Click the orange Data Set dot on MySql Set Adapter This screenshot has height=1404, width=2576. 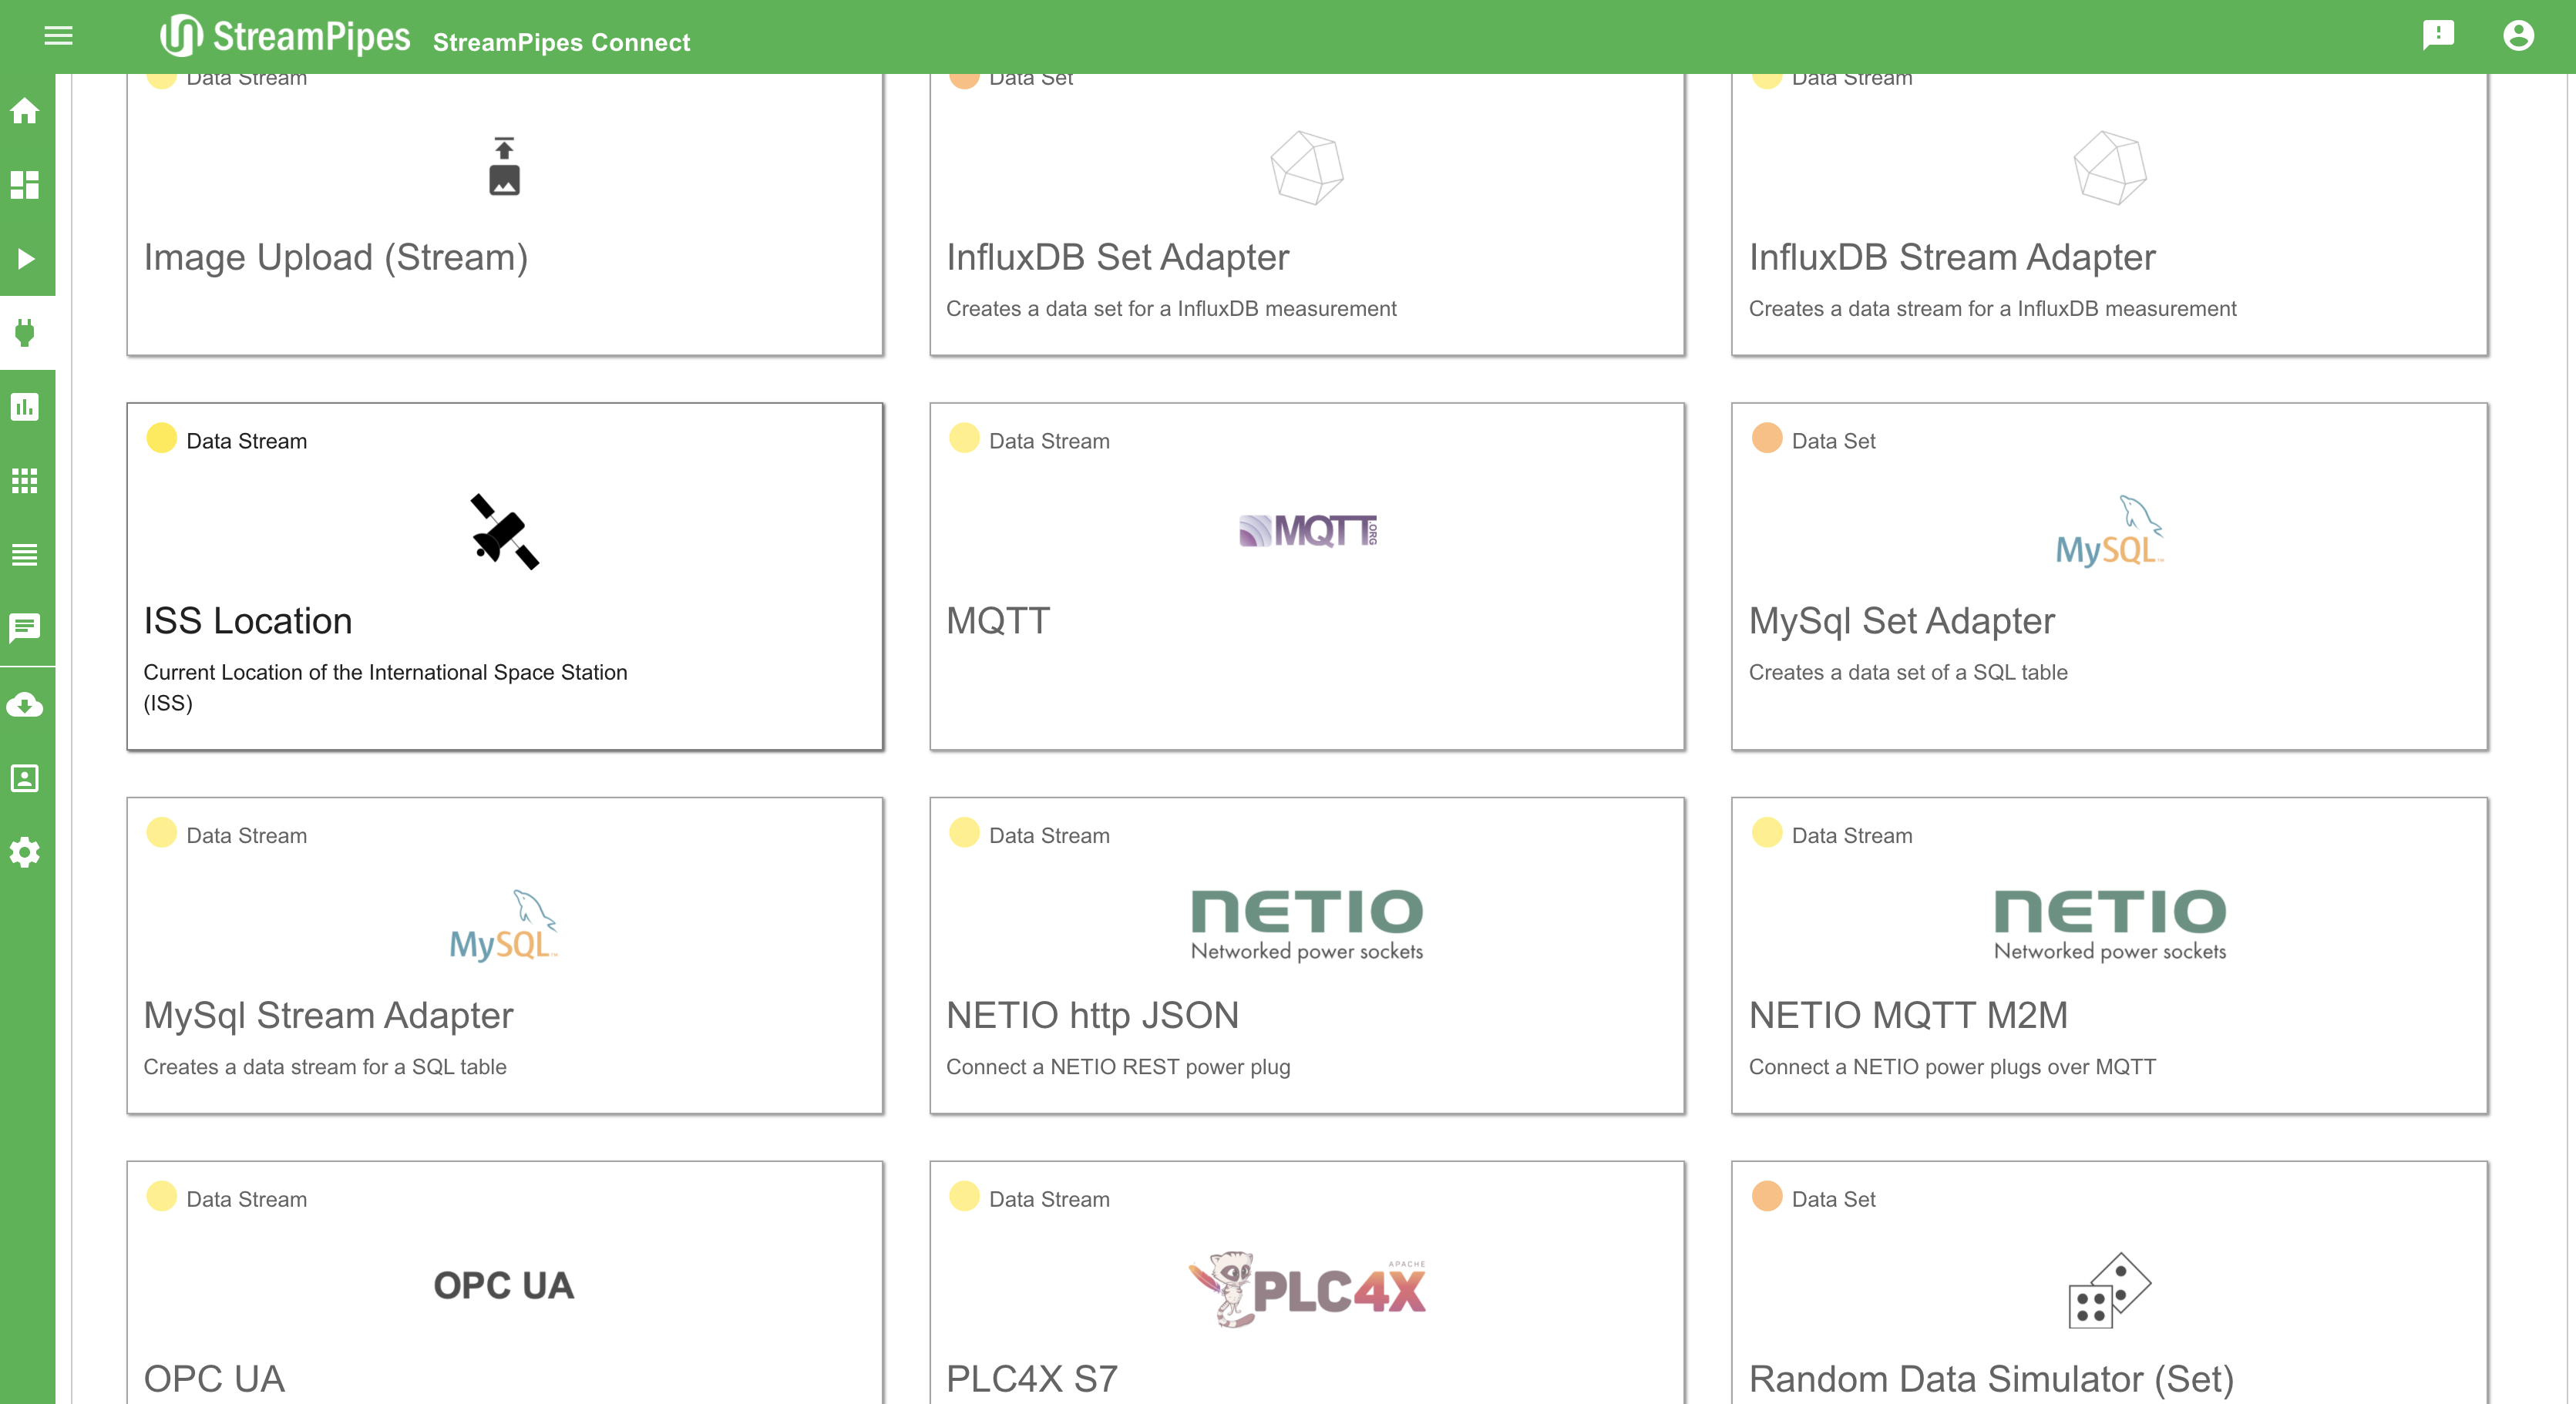1767,438
